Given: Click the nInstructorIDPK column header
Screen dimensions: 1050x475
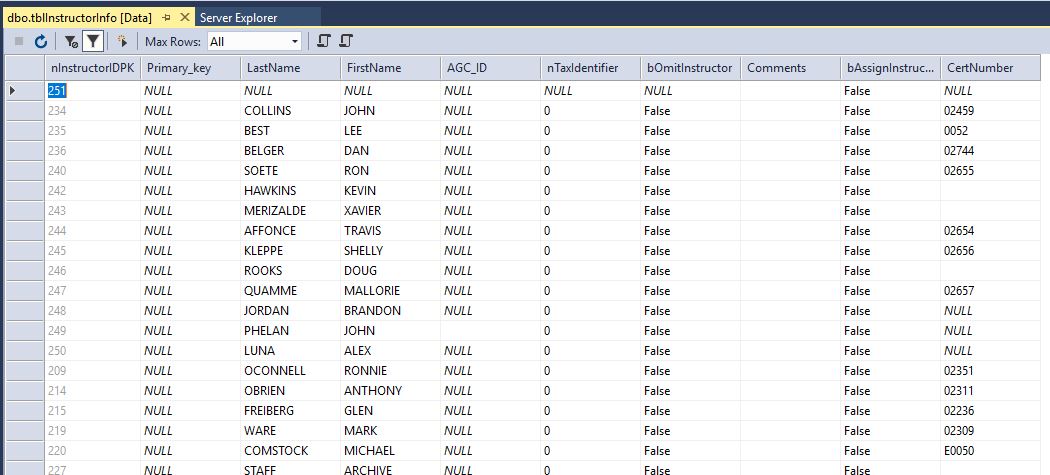Looking at the screenshot, I should 90,68.
